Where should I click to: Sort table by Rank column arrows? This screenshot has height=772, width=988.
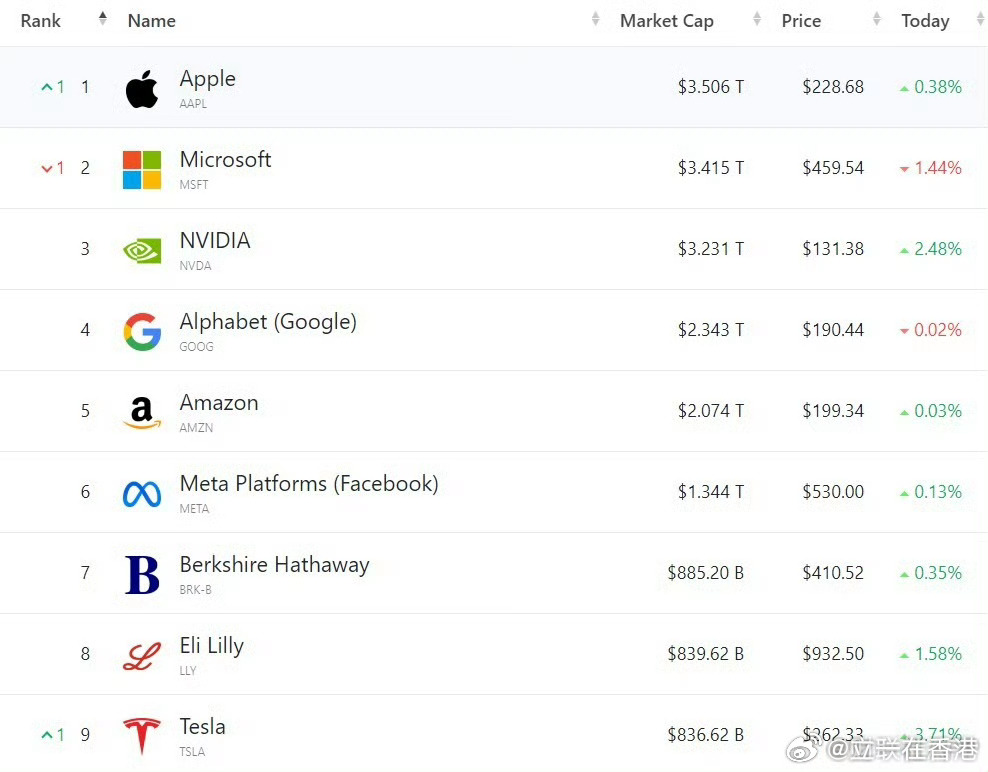pos(102,19)
